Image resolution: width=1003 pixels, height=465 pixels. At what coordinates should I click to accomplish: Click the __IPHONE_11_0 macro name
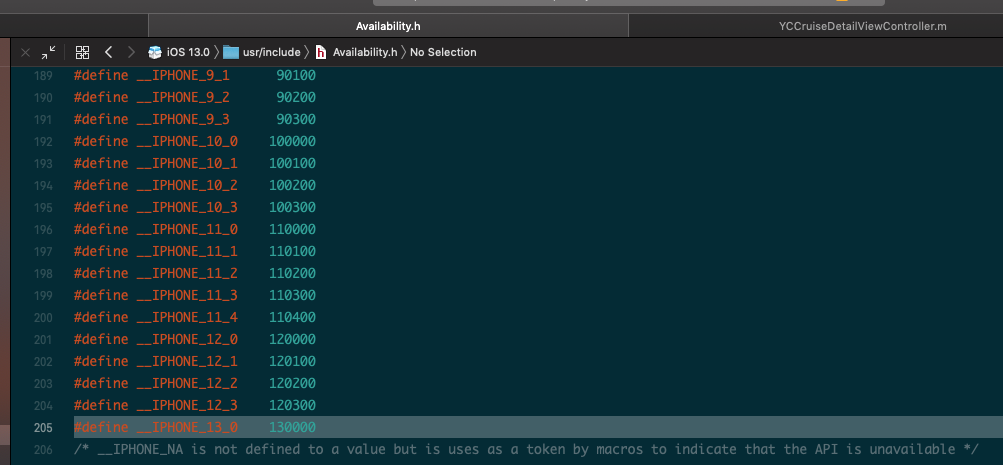click(x=187, y=229)
